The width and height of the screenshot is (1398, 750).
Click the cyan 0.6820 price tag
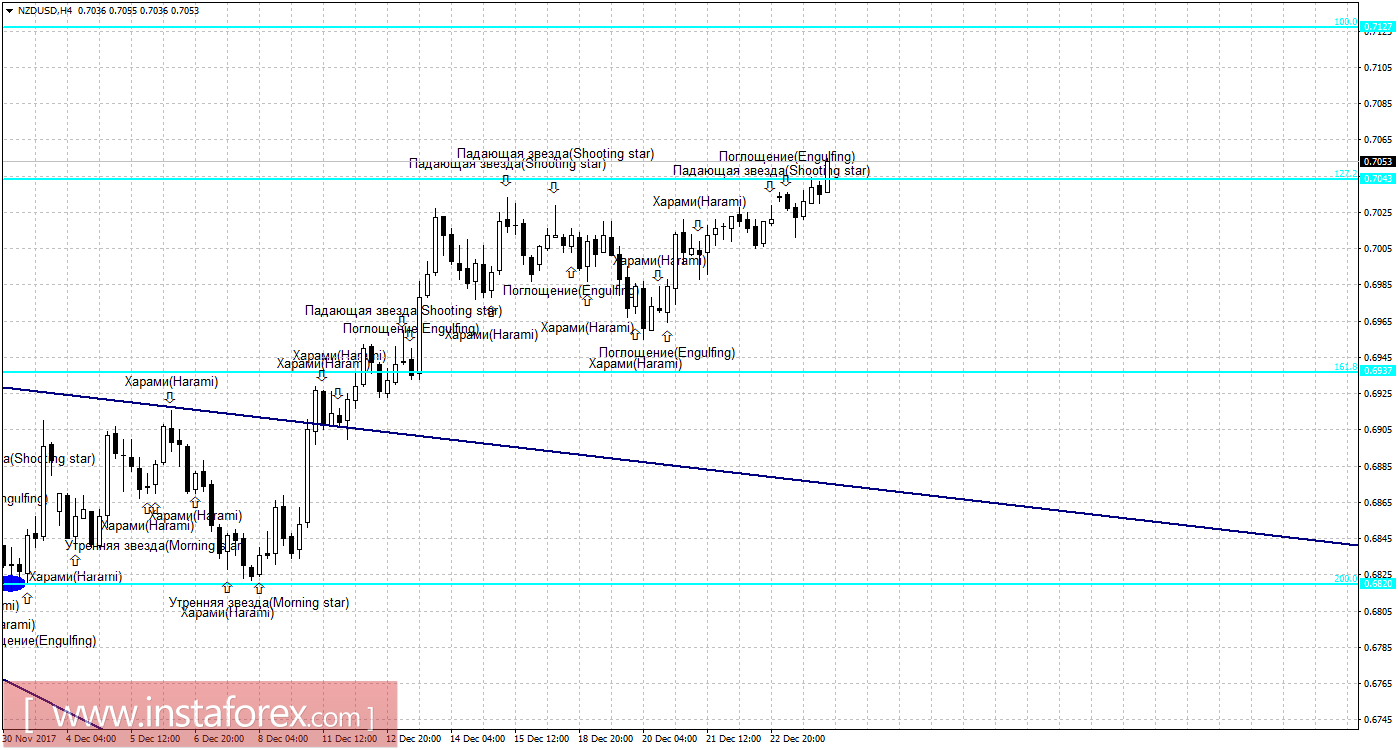1377,584
